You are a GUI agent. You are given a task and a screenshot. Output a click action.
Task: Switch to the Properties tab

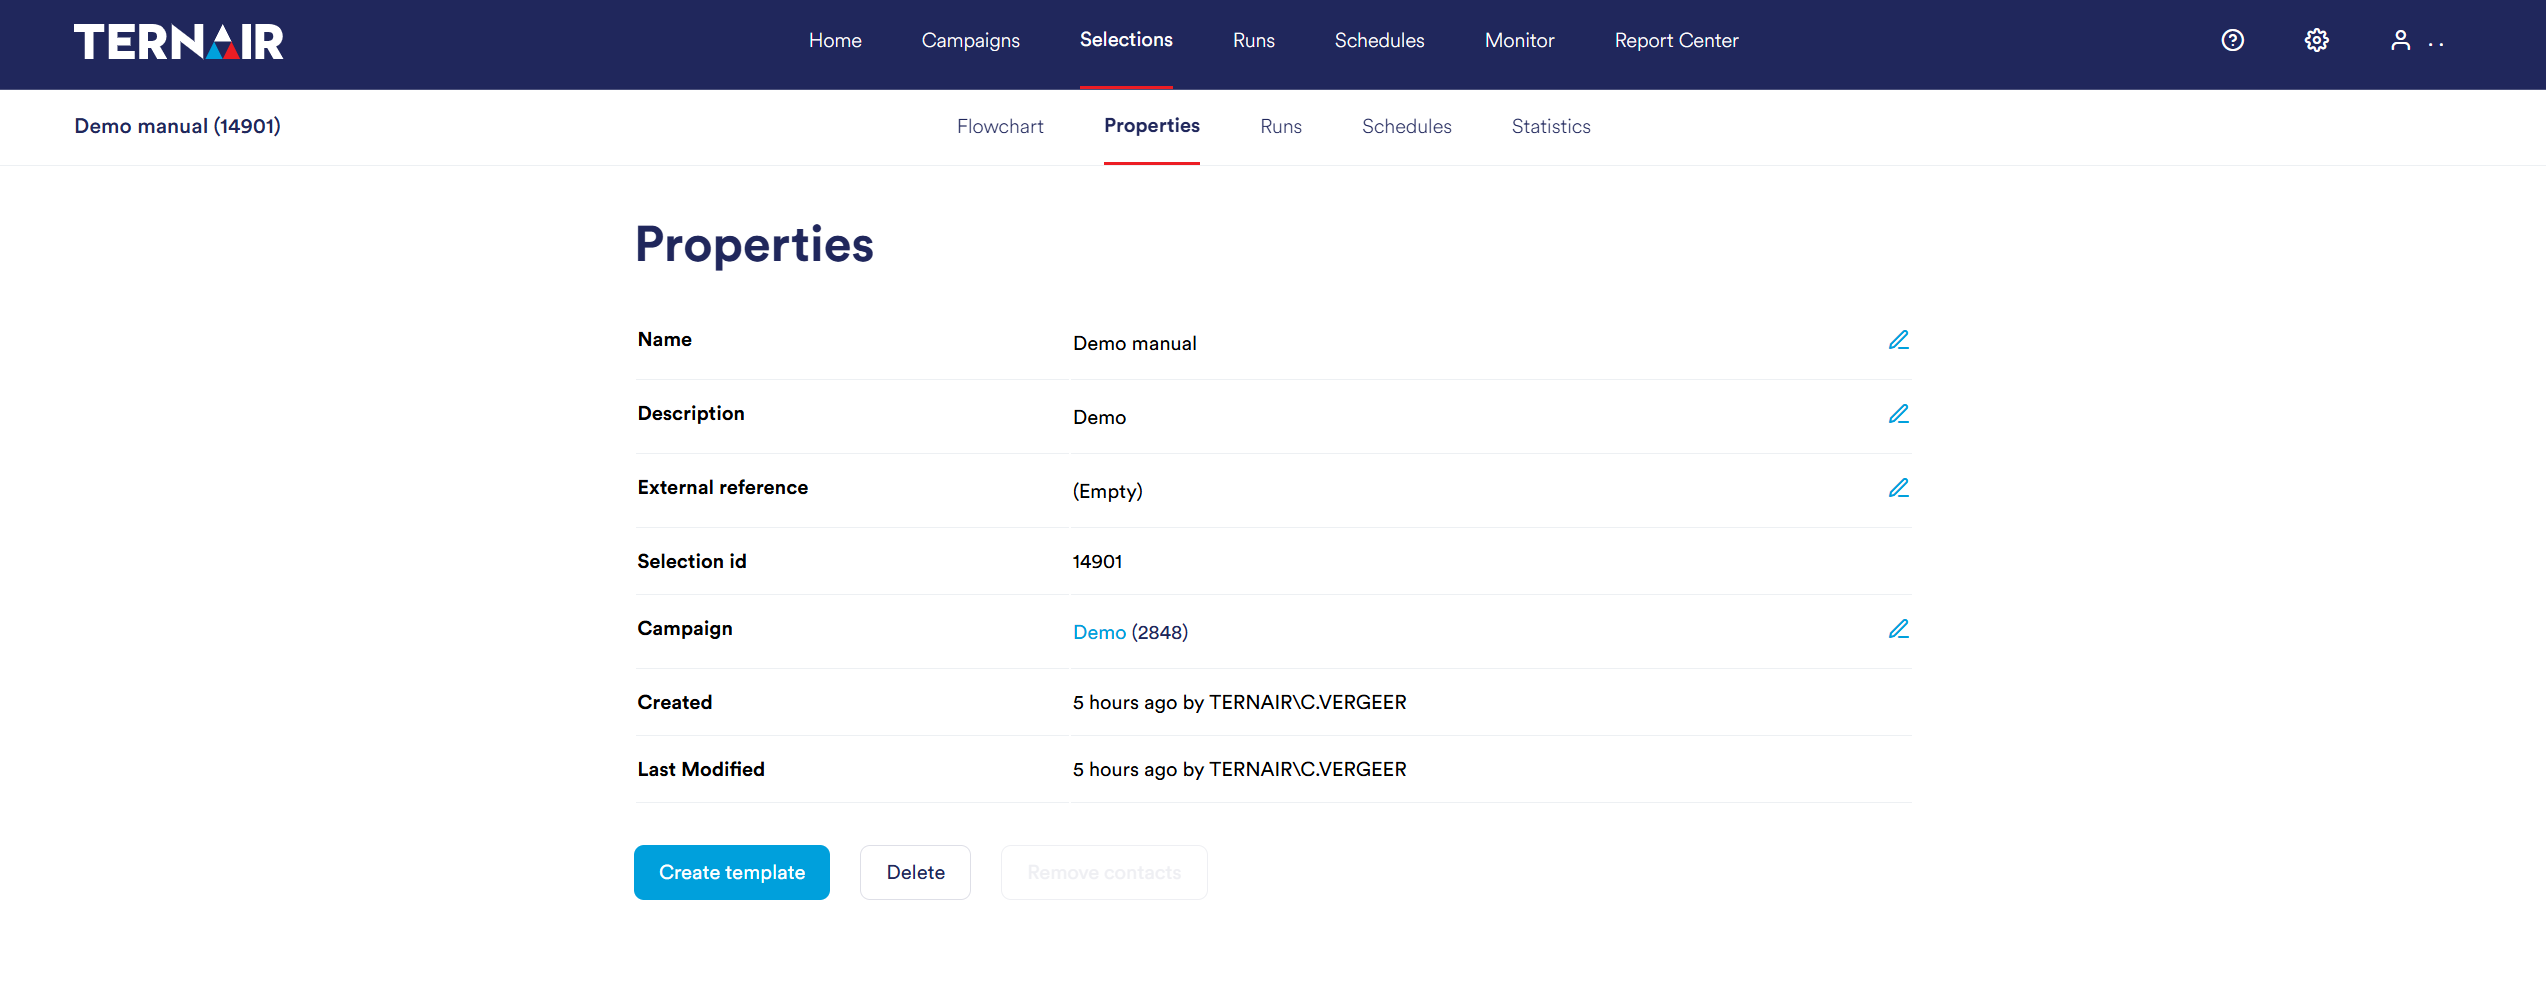(x=1152, y=126)
